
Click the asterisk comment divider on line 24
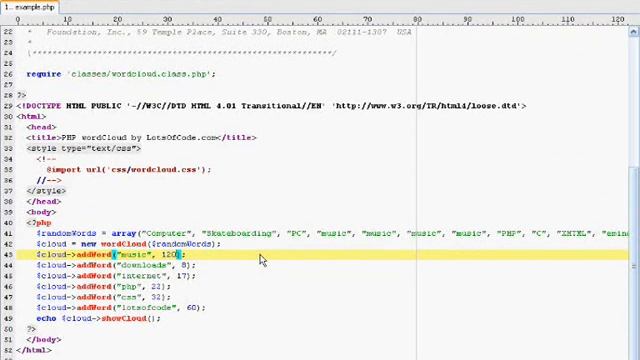tap(181, 53)
